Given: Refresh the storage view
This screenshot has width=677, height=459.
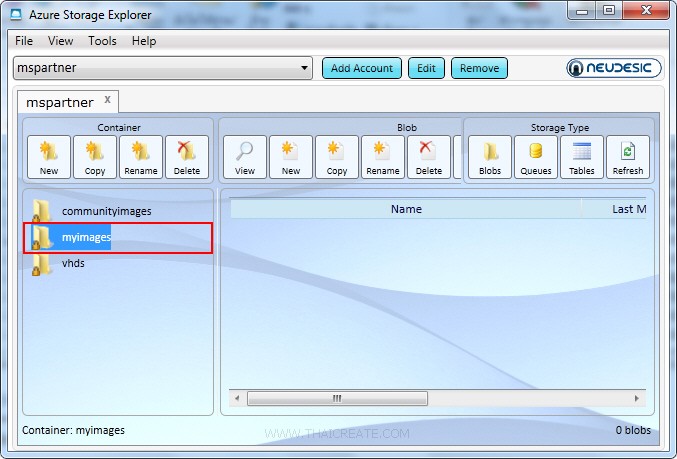Looking at the screenshot, I should [x=628, y=157].
